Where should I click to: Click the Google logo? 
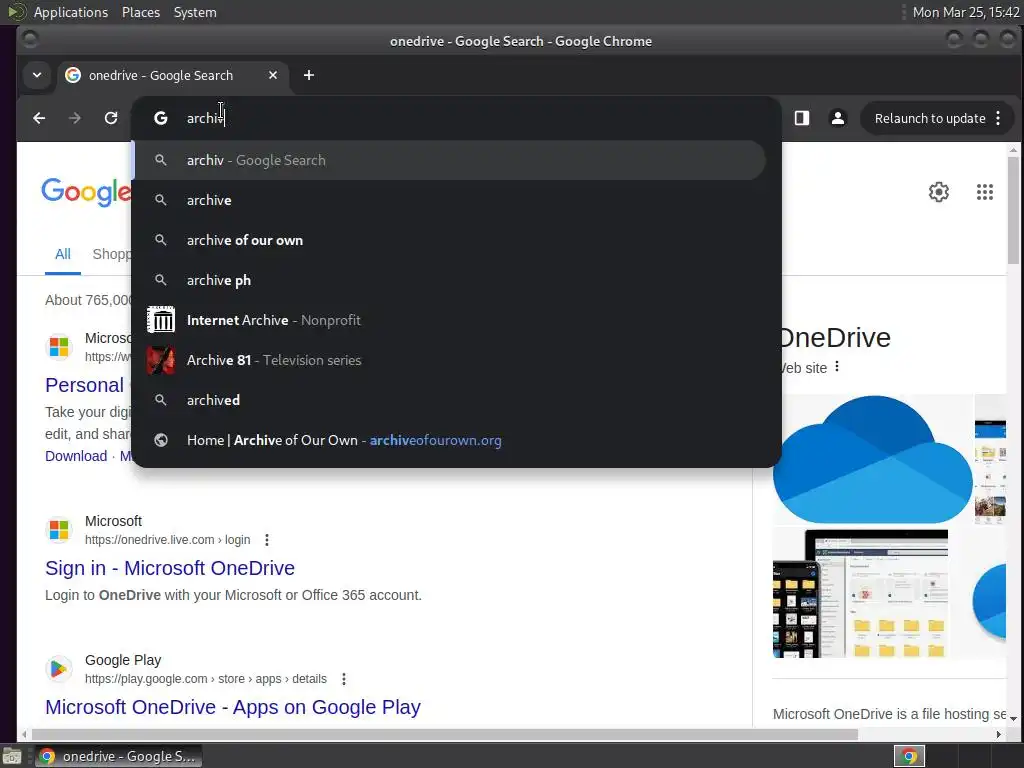coord(86,192)
